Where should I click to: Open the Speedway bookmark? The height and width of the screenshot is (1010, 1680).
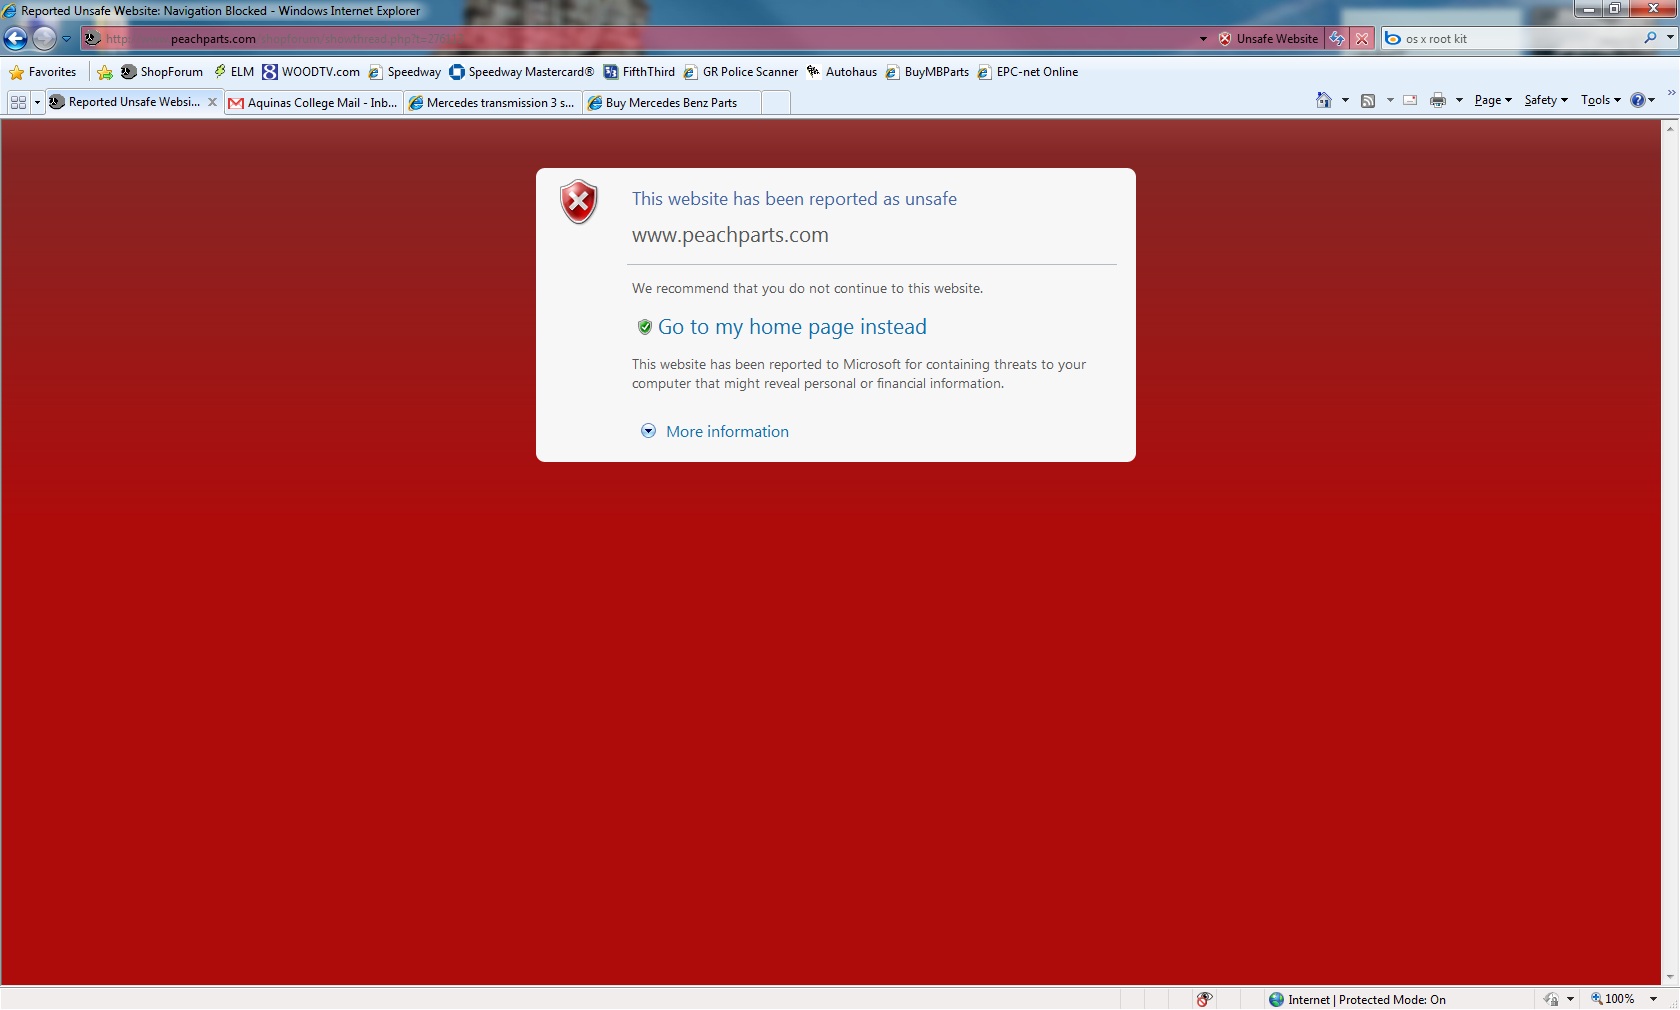[405, 72]
